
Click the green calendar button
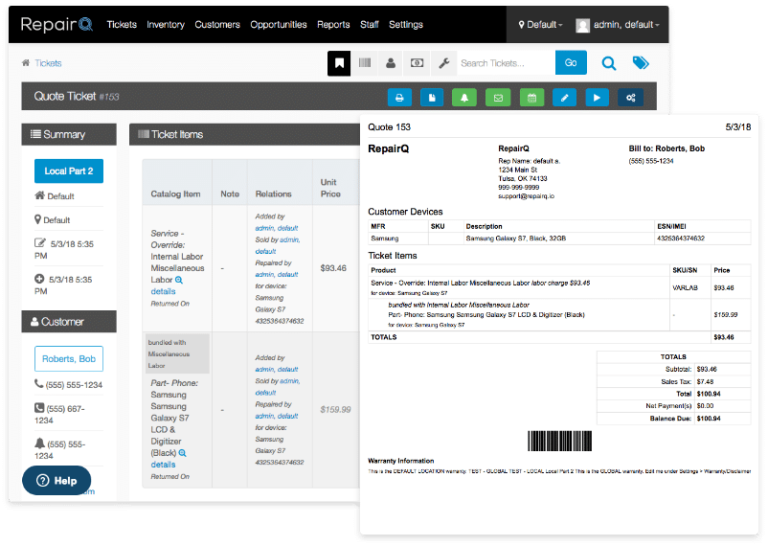click(531, 97)
